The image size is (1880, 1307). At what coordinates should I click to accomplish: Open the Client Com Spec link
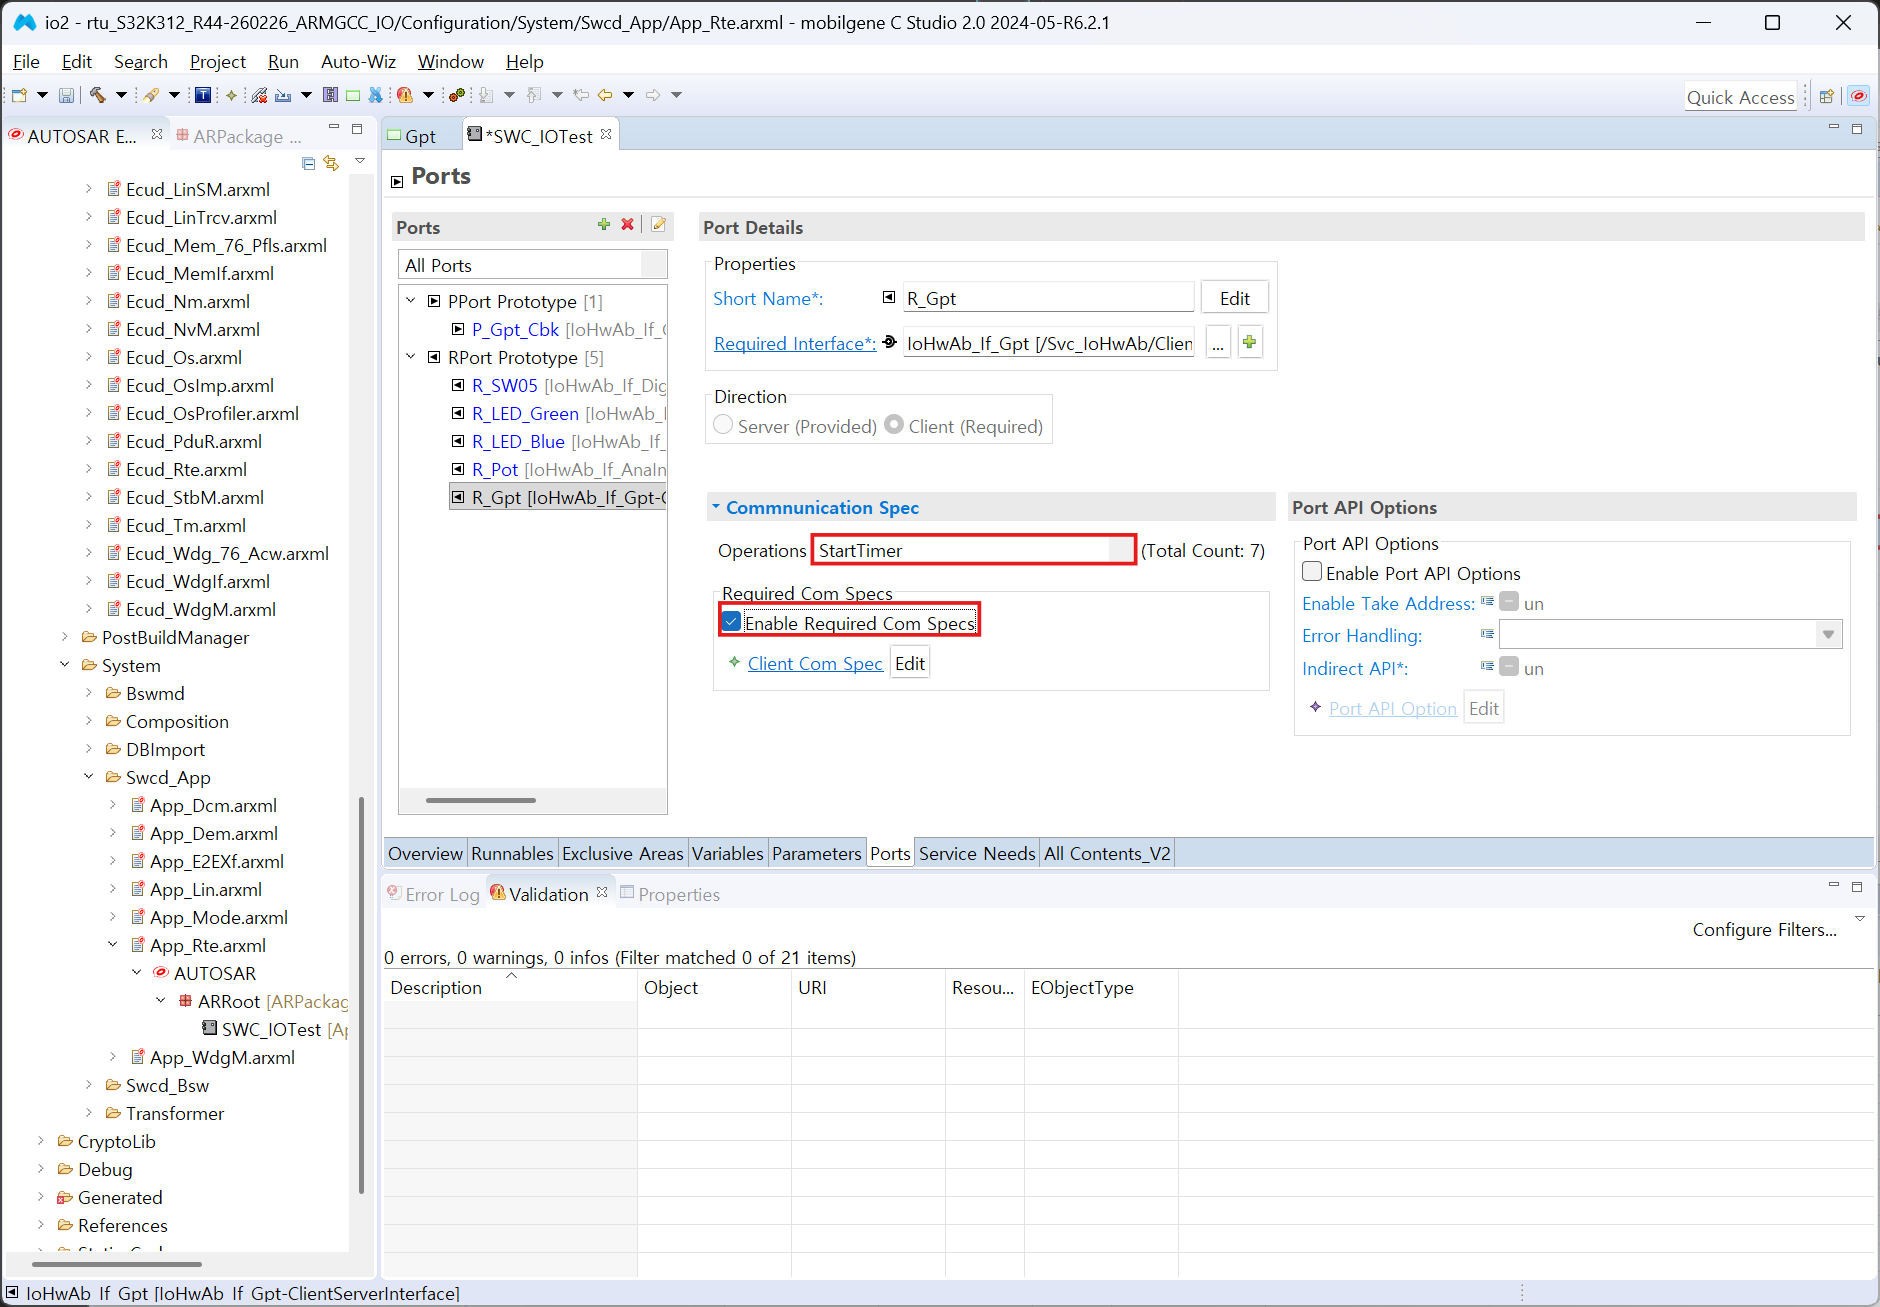(815, 663)
